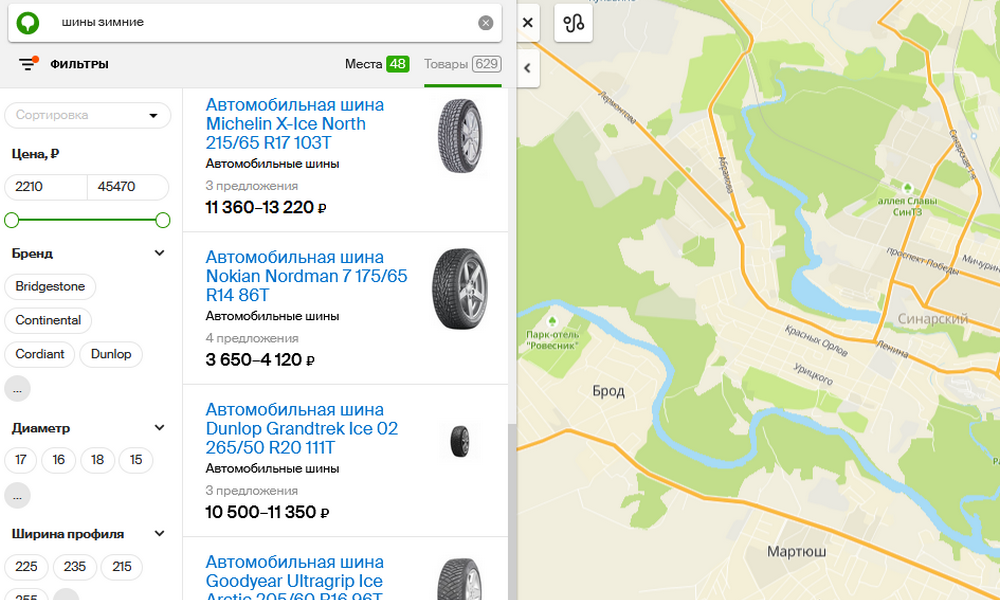The image size is (1000, 600).
Task: Click the Синарский district label on map
Action: click(932, 319)
